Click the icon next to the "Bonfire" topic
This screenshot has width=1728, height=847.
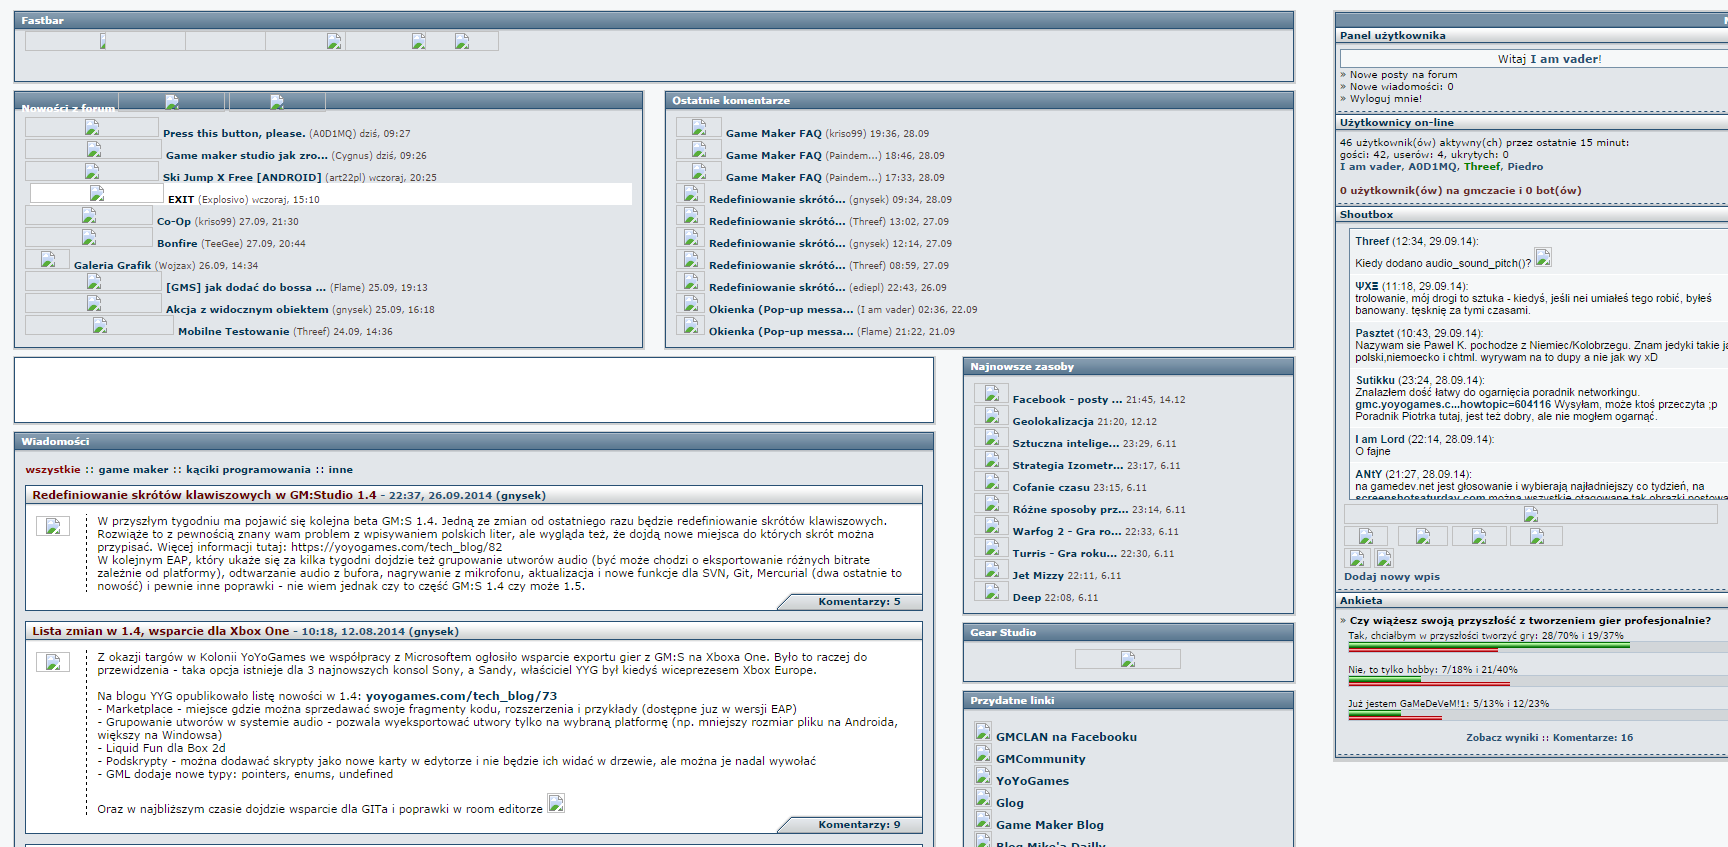point(89,237)
